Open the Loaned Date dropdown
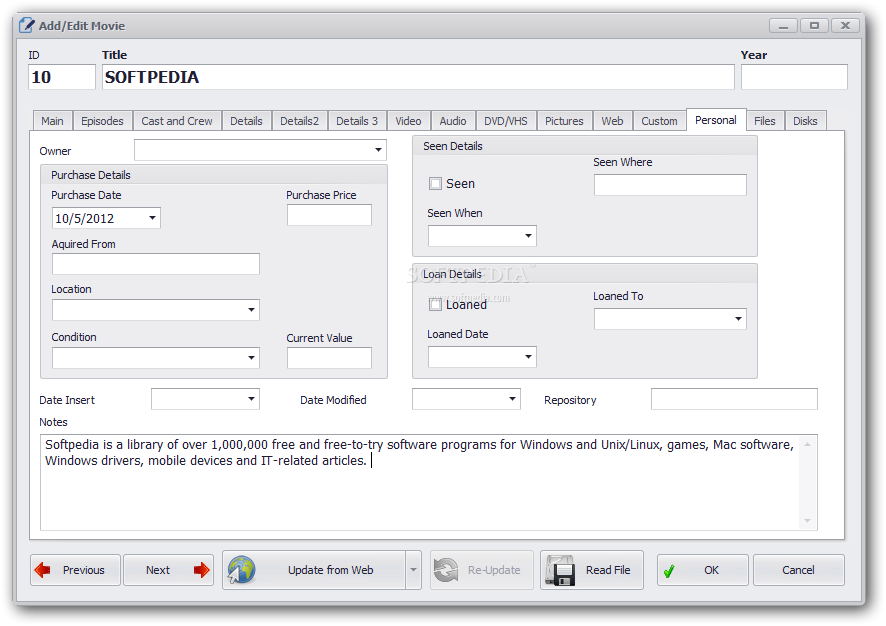886x626 pixels. click(x=528, y=357)
